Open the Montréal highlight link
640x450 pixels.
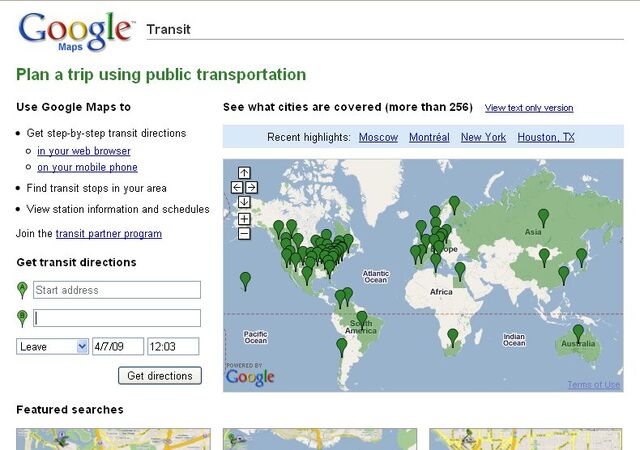point(429,137)
